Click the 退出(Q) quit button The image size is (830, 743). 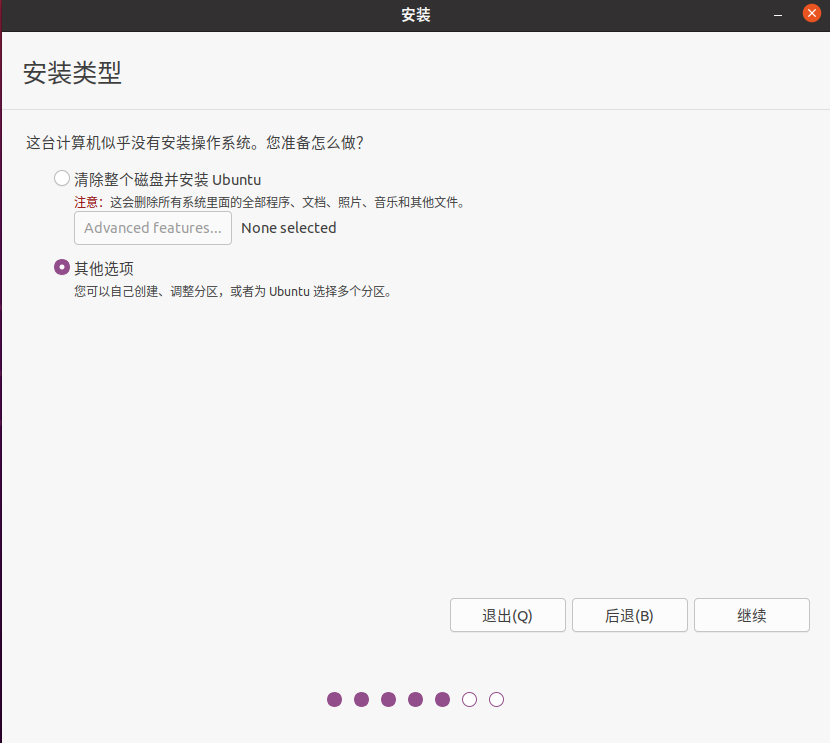coord(508,615)
